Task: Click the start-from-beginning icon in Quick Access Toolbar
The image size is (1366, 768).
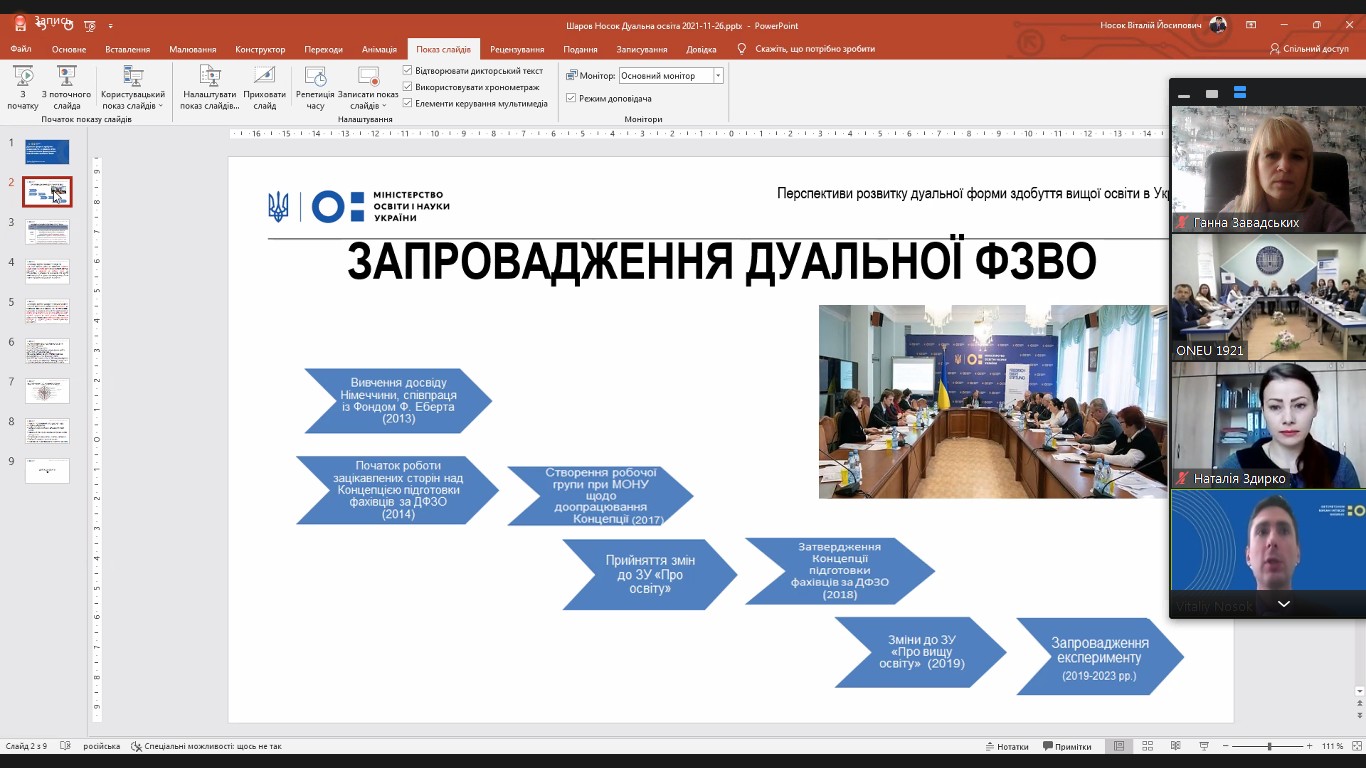Action: coord(90,25)
